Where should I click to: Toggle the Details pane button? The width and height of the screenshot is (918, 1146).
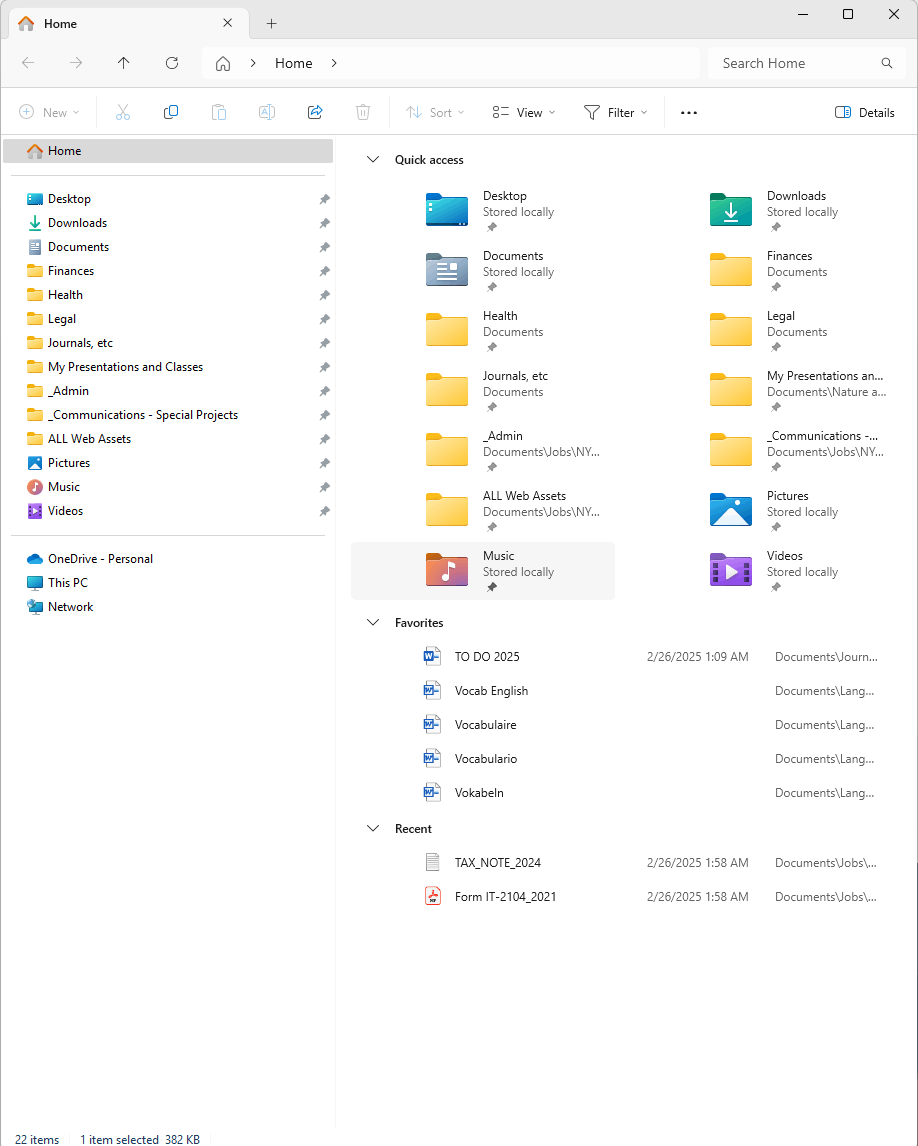coord(865,113)
